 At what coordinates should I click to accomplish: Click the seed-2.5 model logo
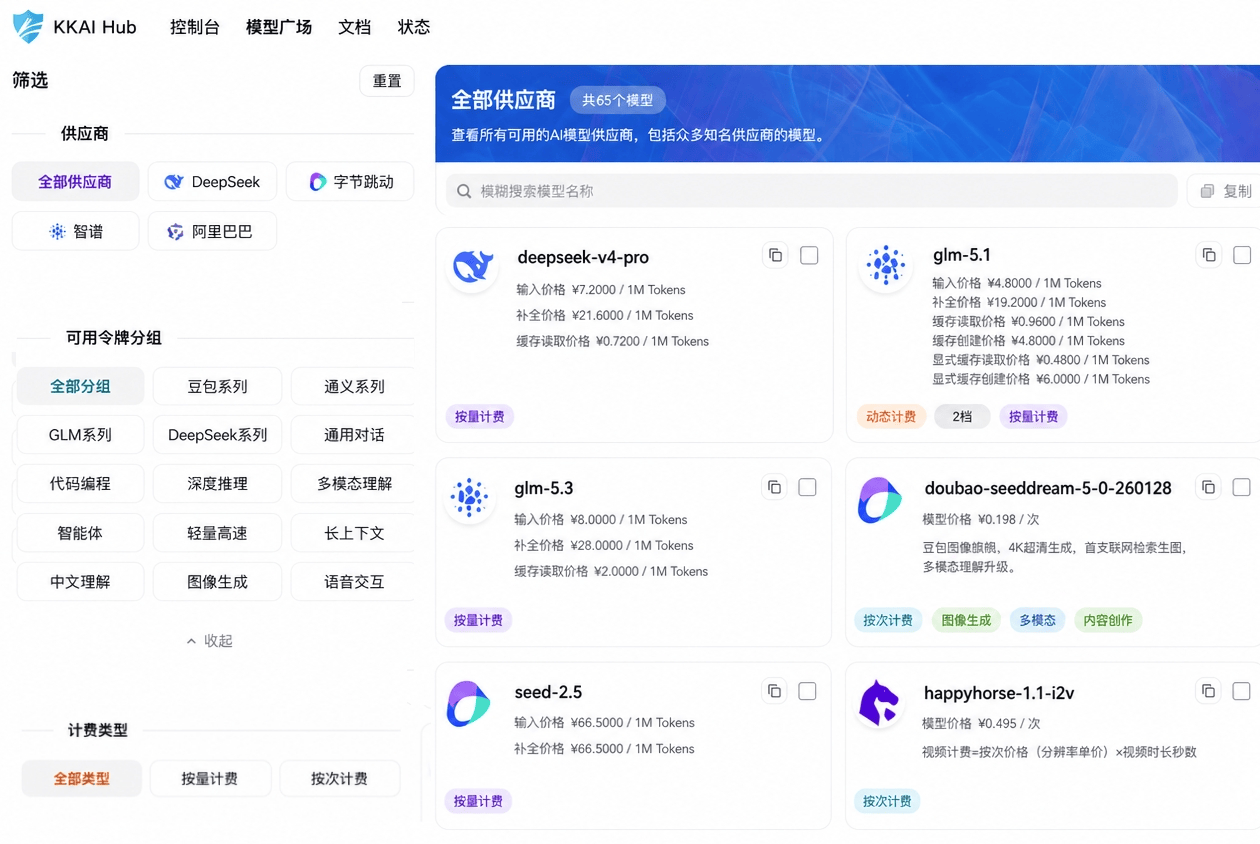469,703
